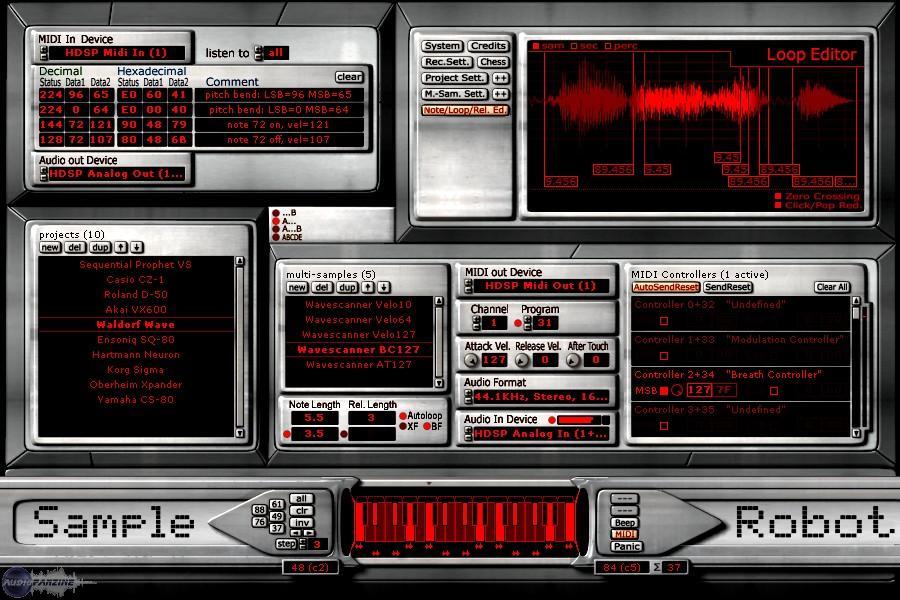Expand Project Sett. with the ++ button
Image resolution: width=900 pixels, height=600 pixels.
500,78
